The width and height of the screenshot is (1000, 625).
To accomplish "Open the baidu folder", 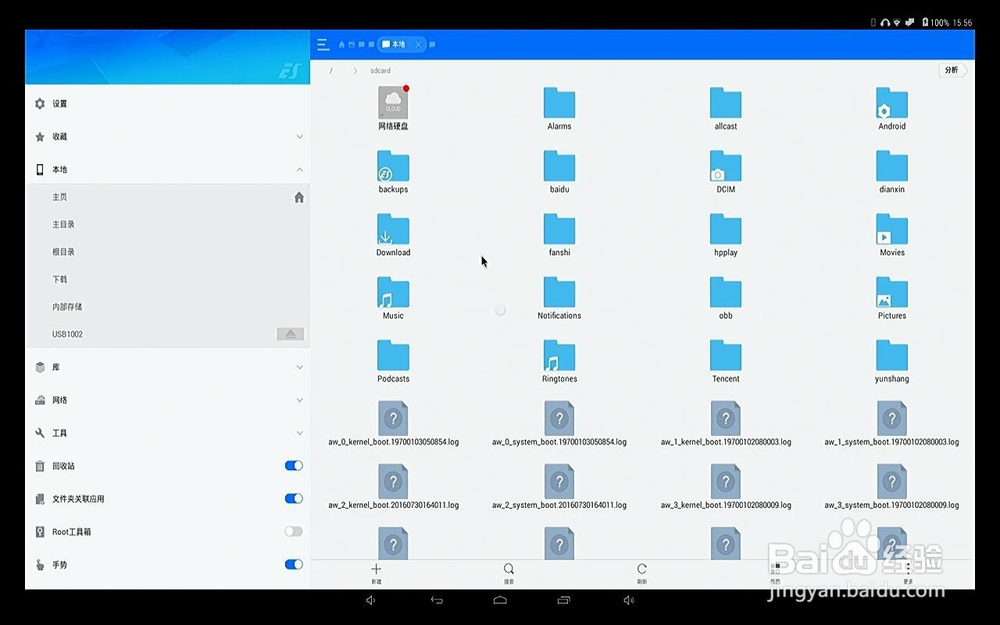I will coord(559,172).
